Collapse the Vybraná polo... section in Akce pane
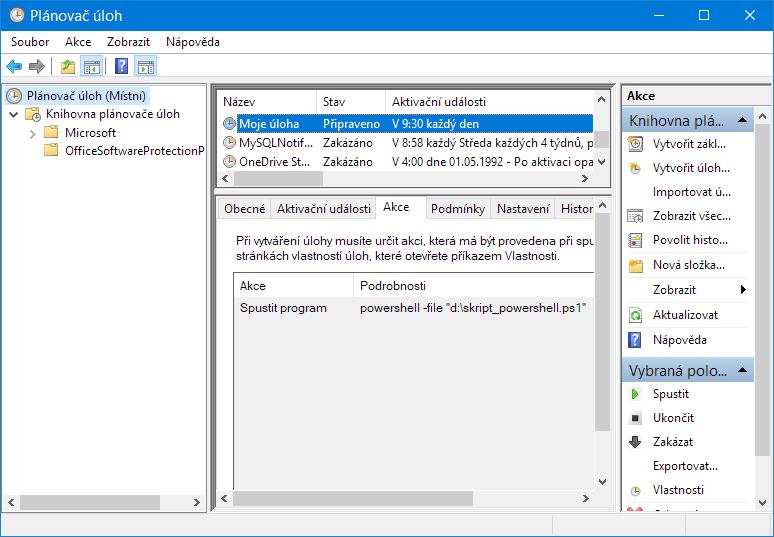The width and height of the screenshot is (774, 537). [742, 370]
